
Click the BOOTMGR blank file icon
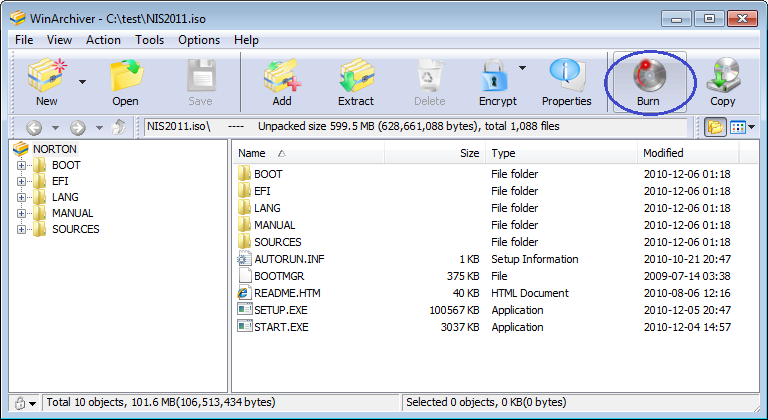coord(244,275)
